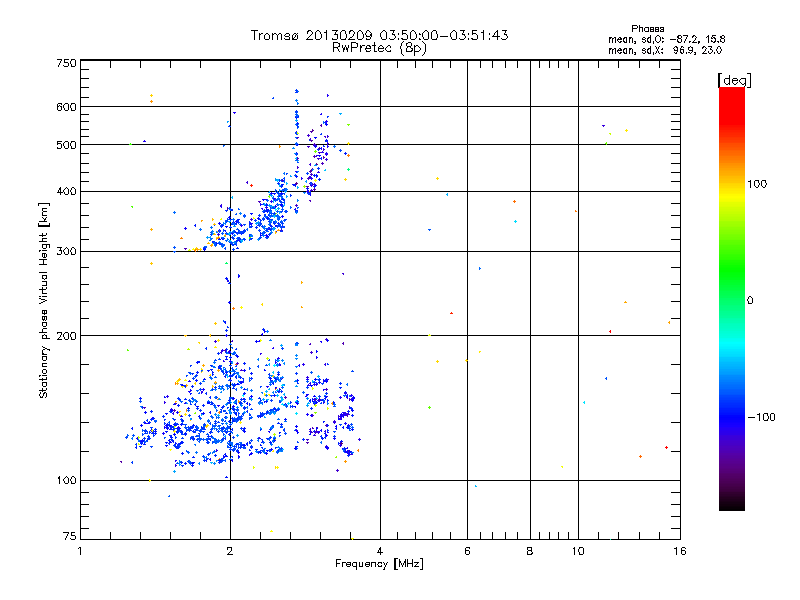Click the 'Phases' heading text

tap(647, 29)
